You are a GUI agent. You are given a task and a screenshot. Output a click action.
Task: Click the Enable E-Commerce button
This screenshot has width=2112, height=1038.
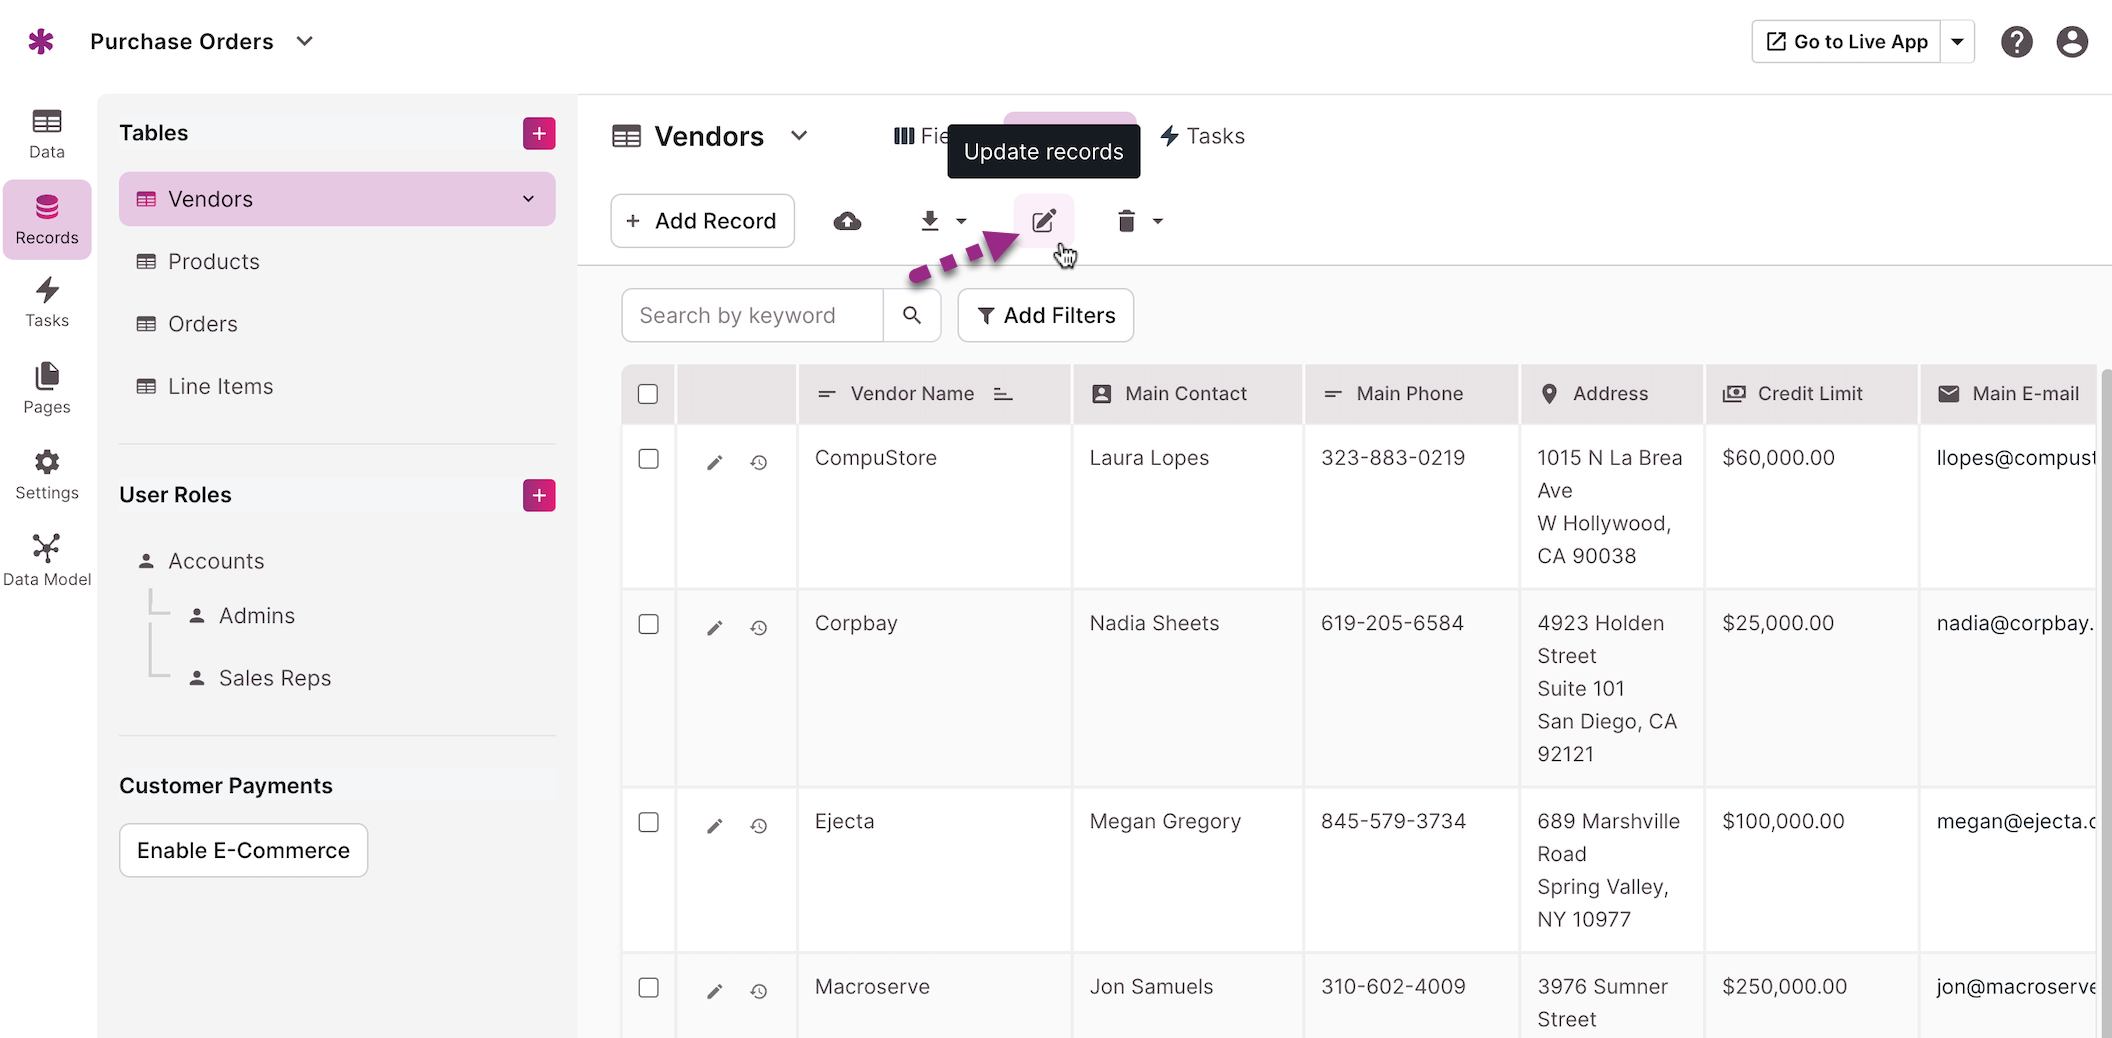(x=244, y=850)
